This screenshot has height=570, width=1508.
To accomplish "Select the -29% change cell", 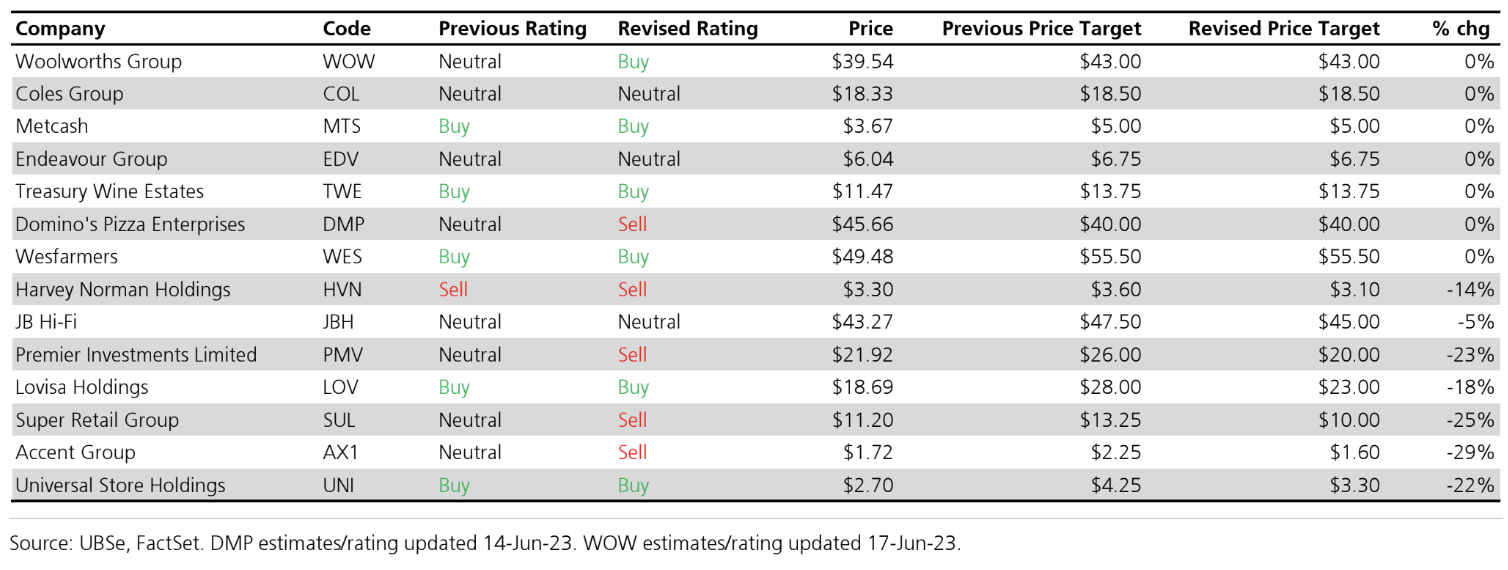I will (1470, 452).
